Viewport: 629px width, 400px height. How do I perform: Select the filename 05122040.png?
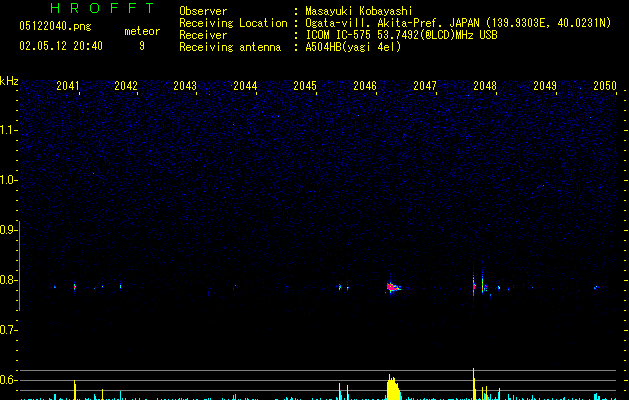55,27
